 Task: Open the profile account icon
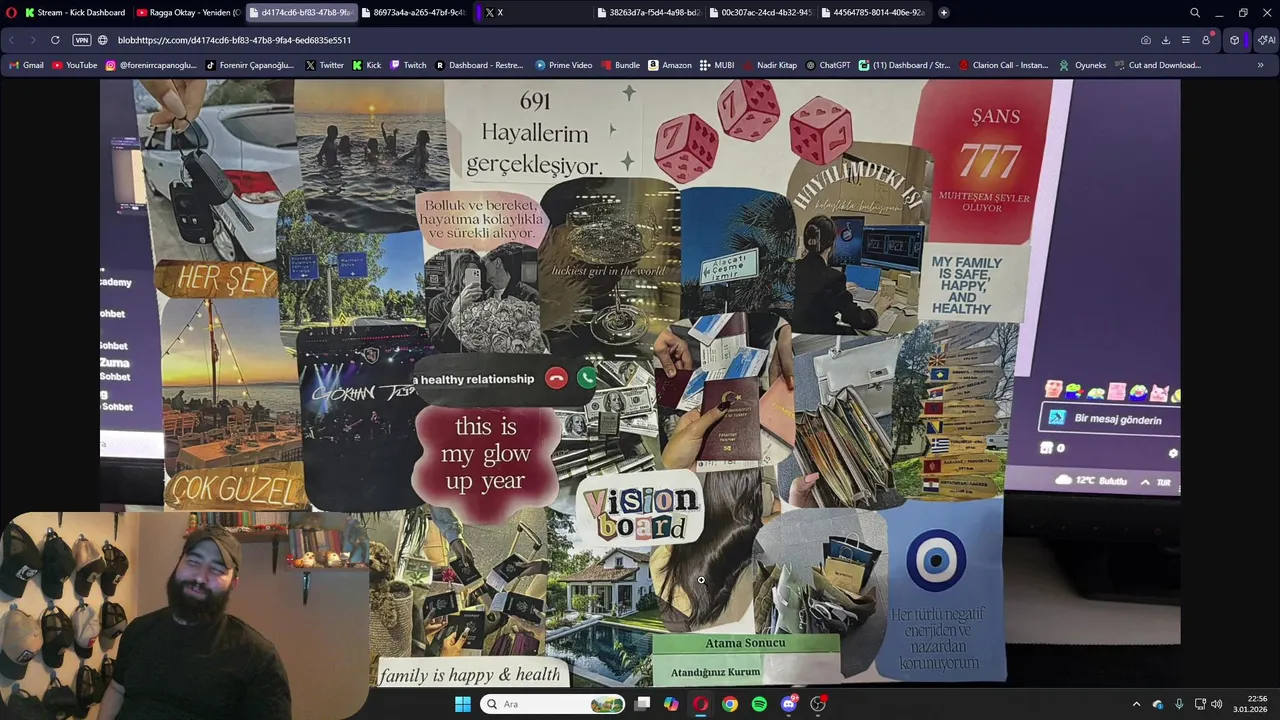(1206, 40)
